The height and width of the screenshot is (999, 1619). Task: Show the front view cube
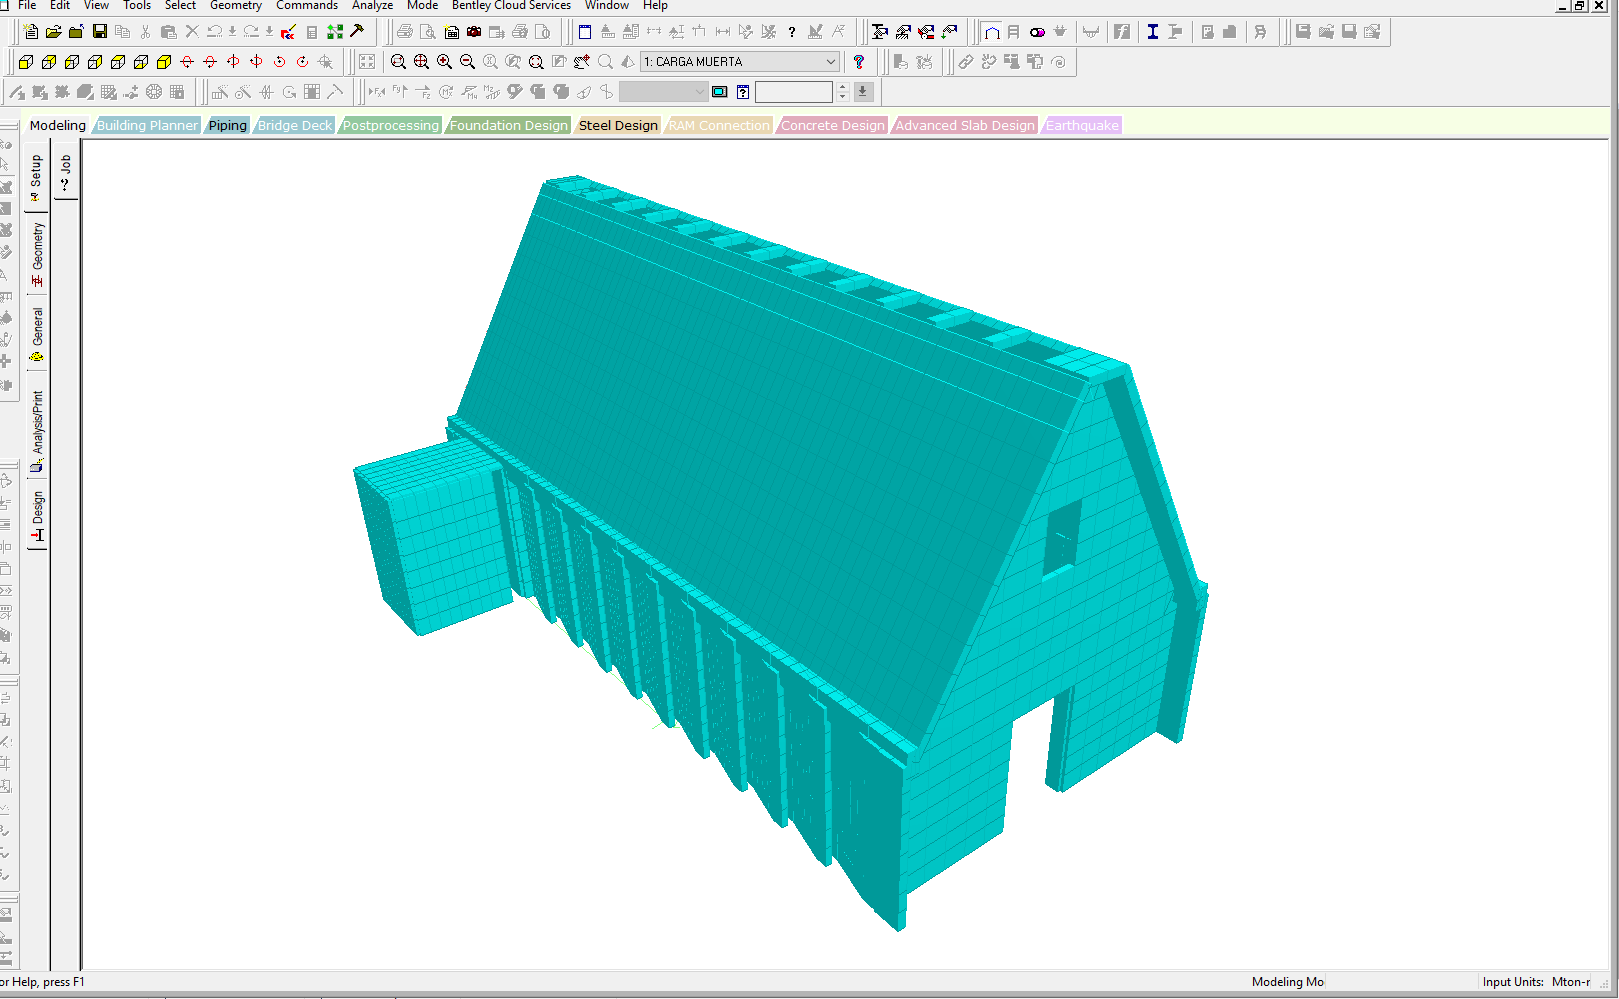26,62
